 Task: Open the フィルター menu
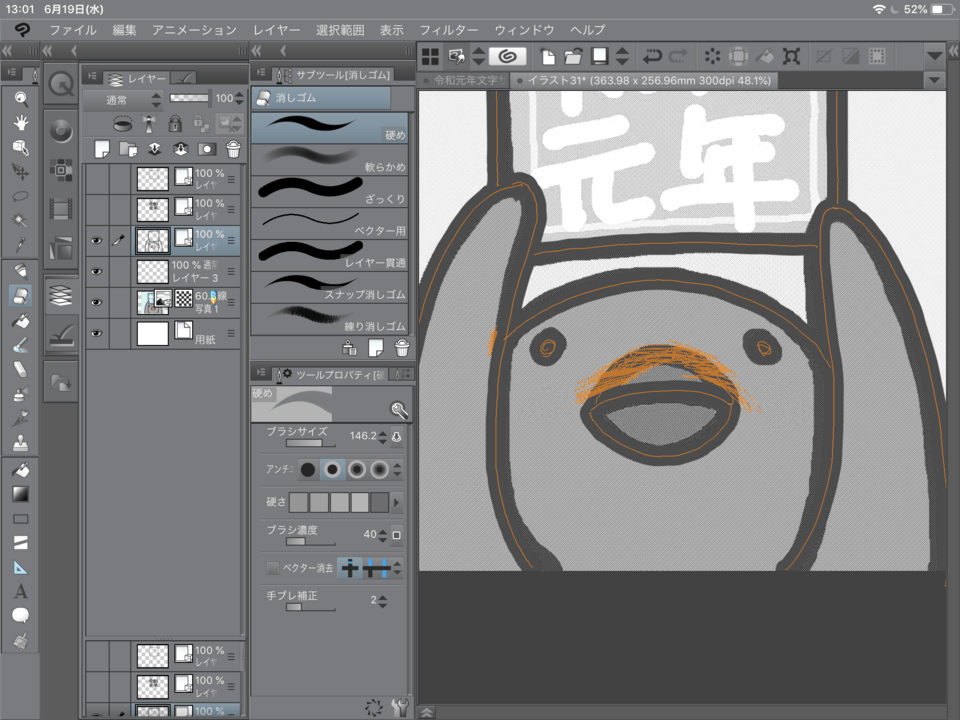click(448, 30)
